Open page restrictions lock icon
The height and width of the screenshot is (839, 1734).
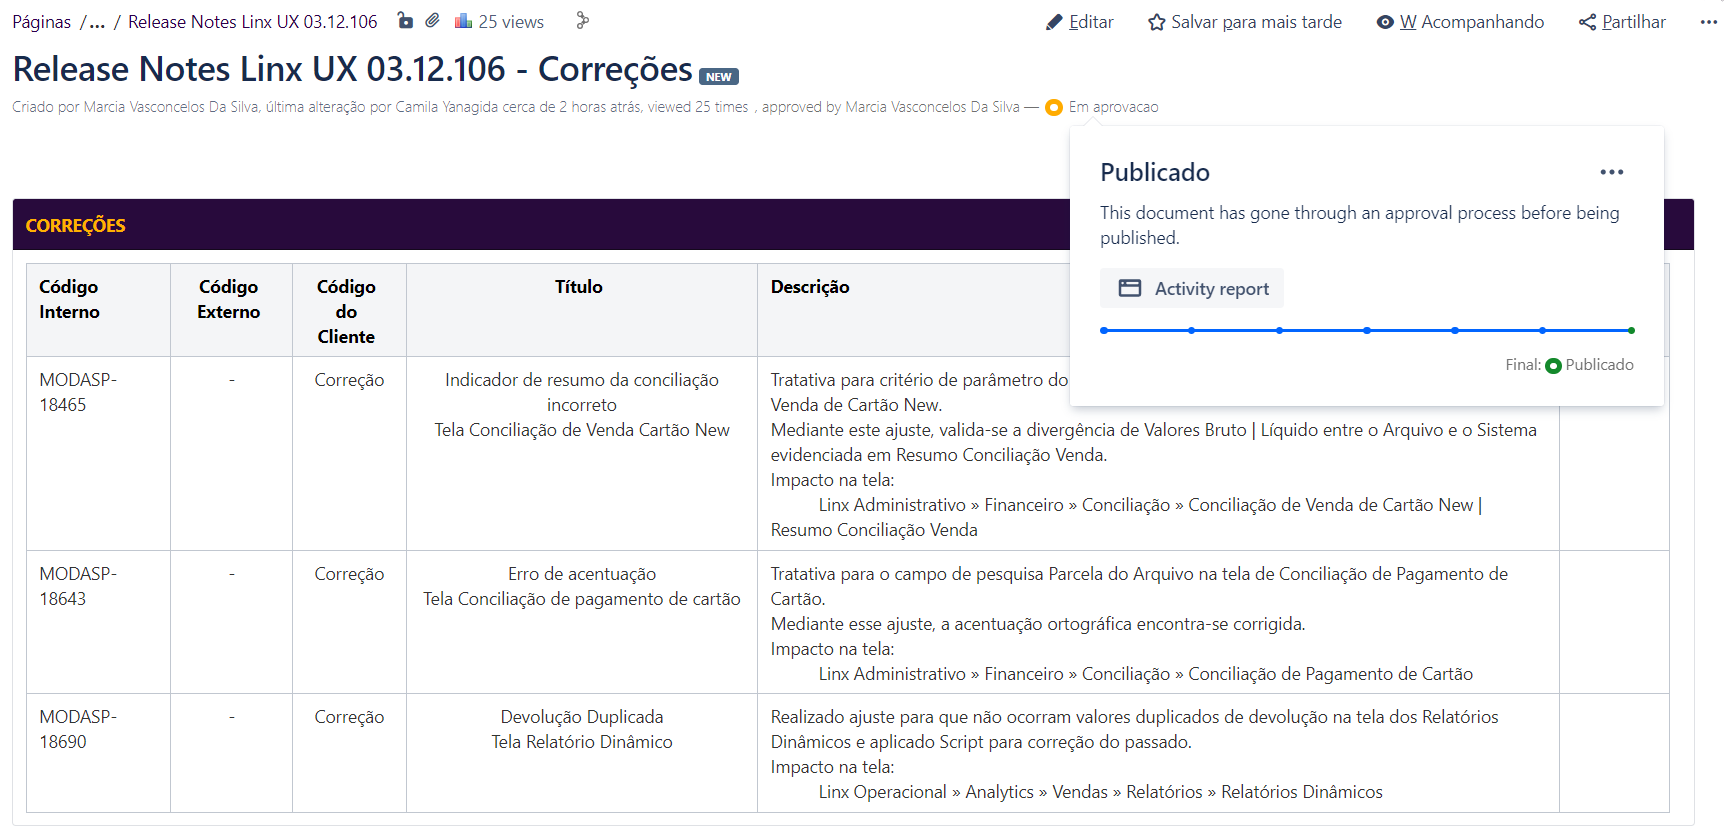(x=405, y=21)
